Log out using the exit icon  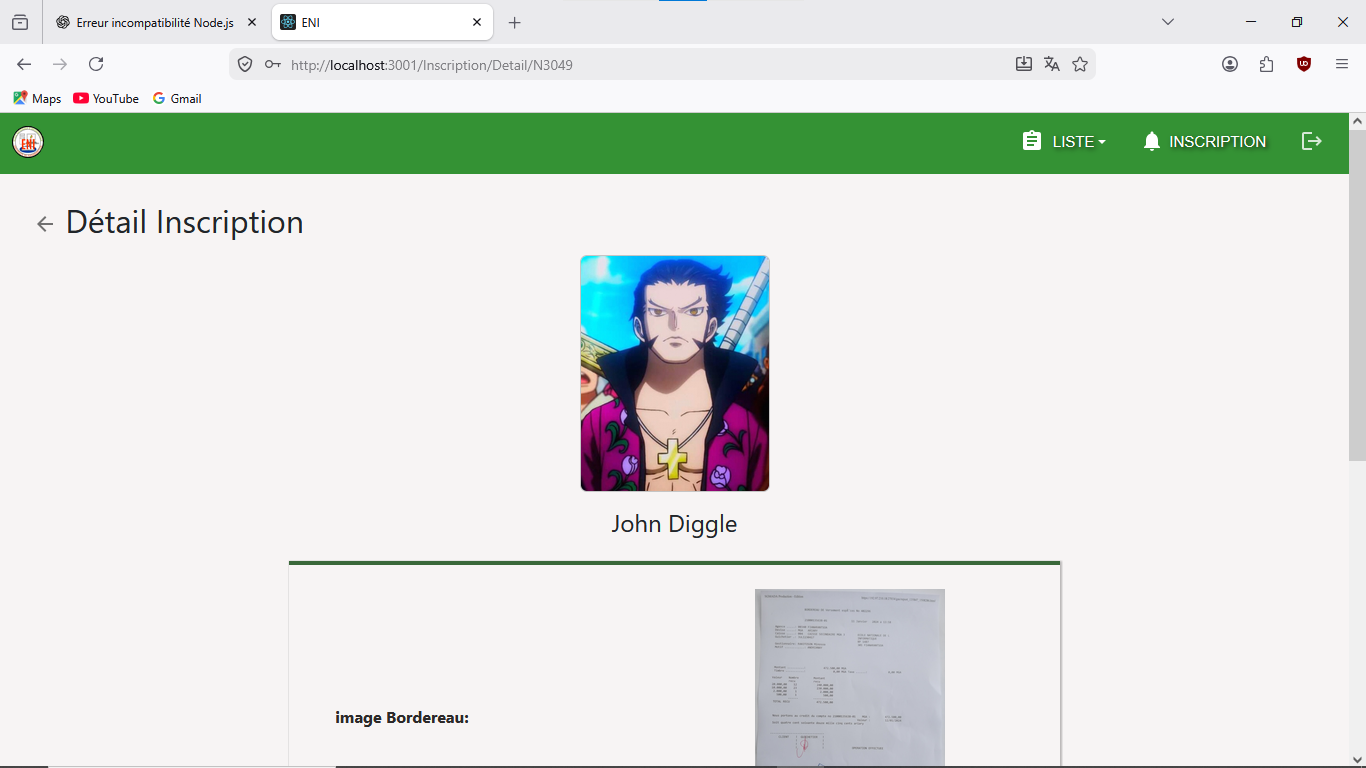point(1312,141)
